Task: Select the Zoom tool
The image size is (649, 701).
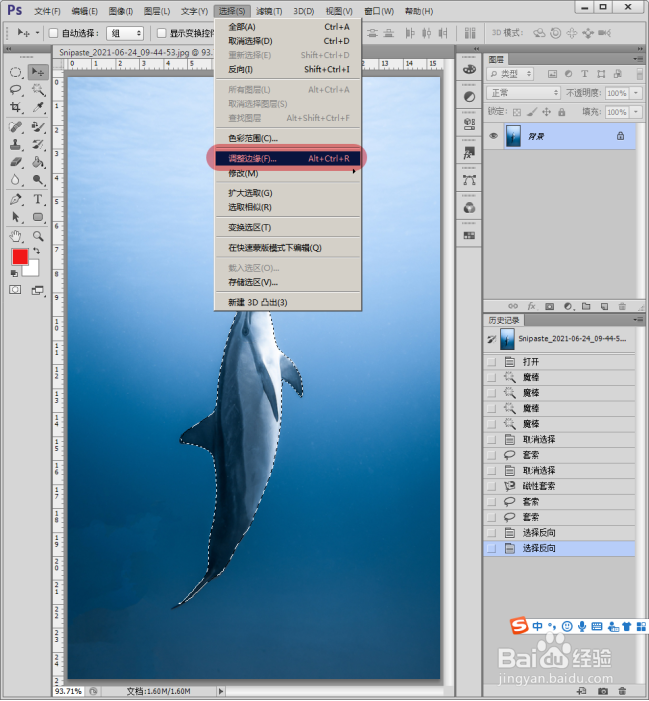Action: [38, 236]
